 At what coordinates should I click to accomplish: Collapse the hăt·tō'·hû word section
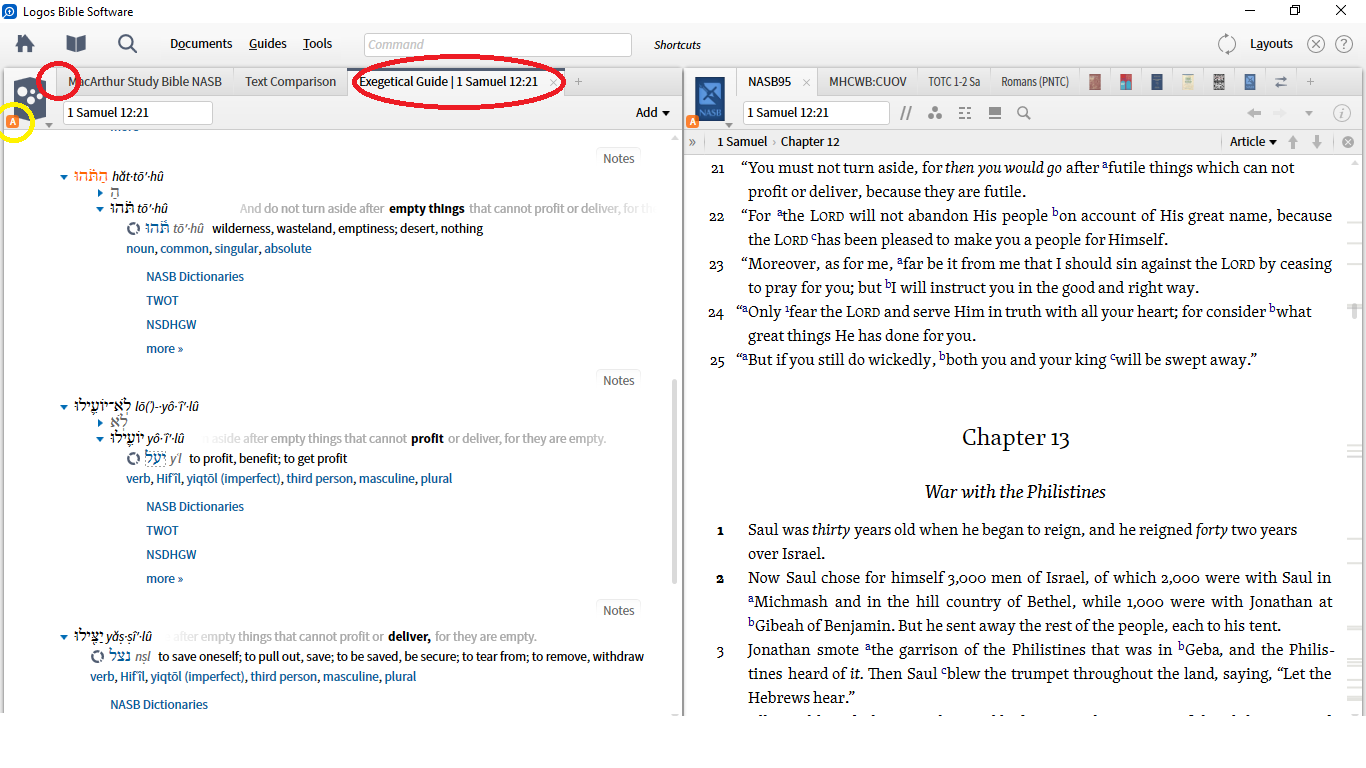coord(65,177)
